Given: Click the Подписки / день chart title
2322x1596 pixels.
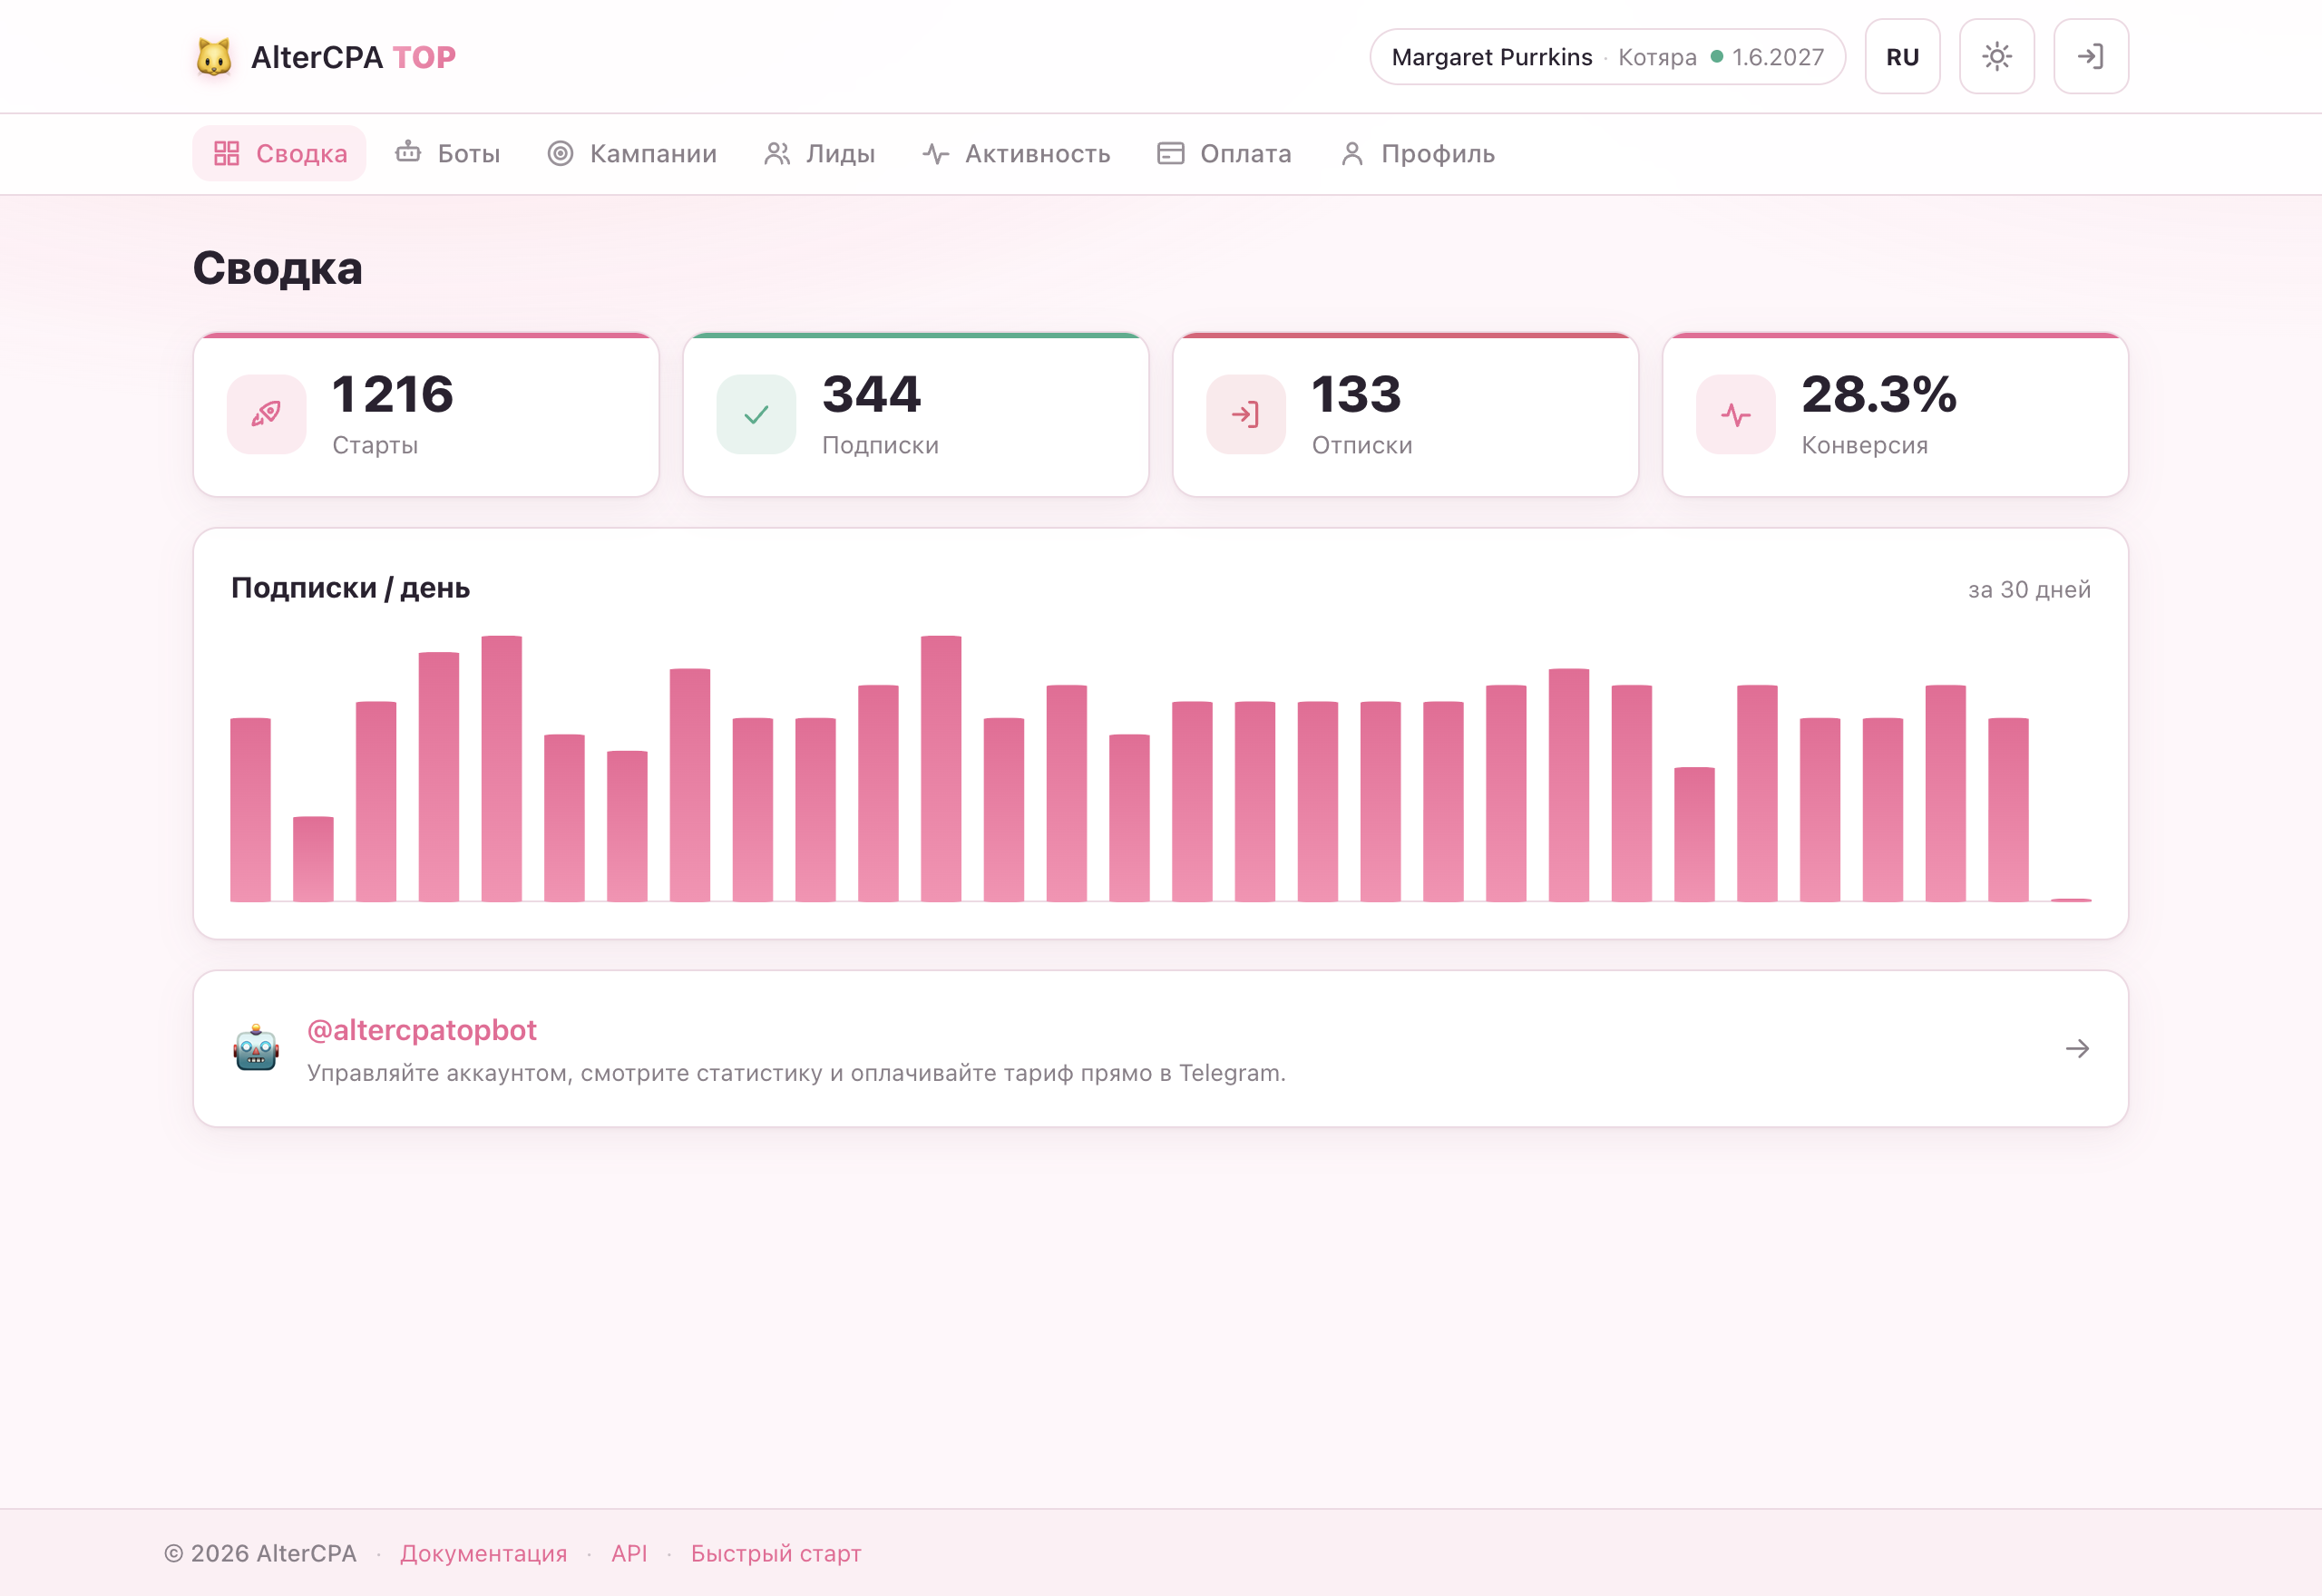Looking at the screenshot, I should [x=350, y=588].
